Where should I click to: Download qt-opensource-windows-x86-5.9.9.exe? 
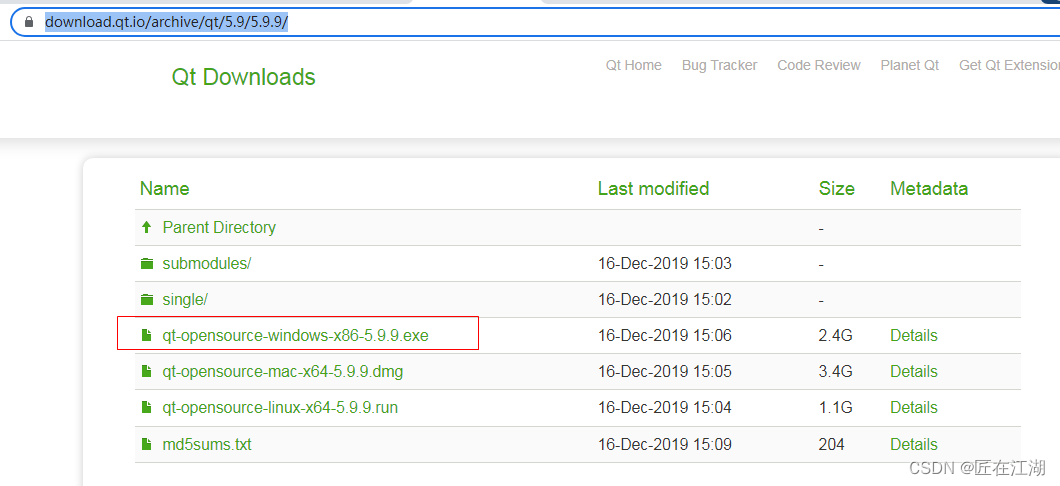click(x=295, y=335)
